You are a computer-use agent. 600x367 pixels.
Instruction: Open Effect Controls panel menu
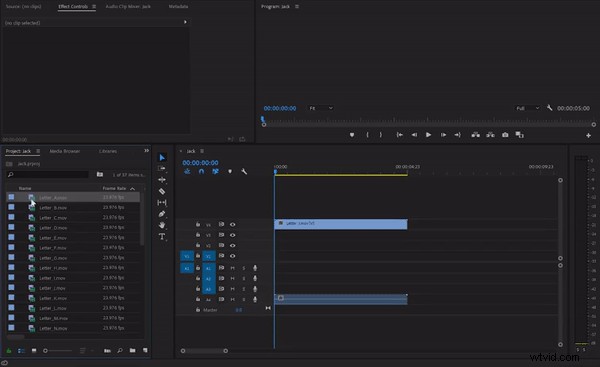coord(94,7)
